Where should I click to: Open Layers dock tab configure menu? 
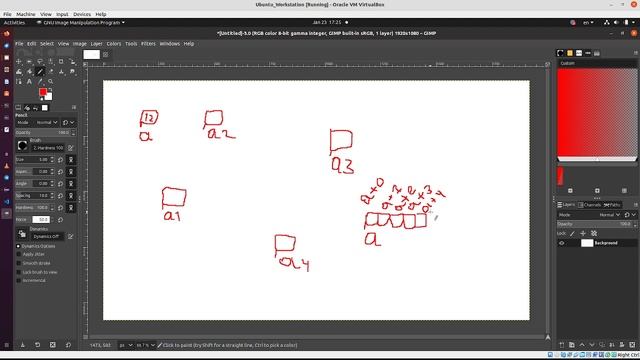pos(636,205)
